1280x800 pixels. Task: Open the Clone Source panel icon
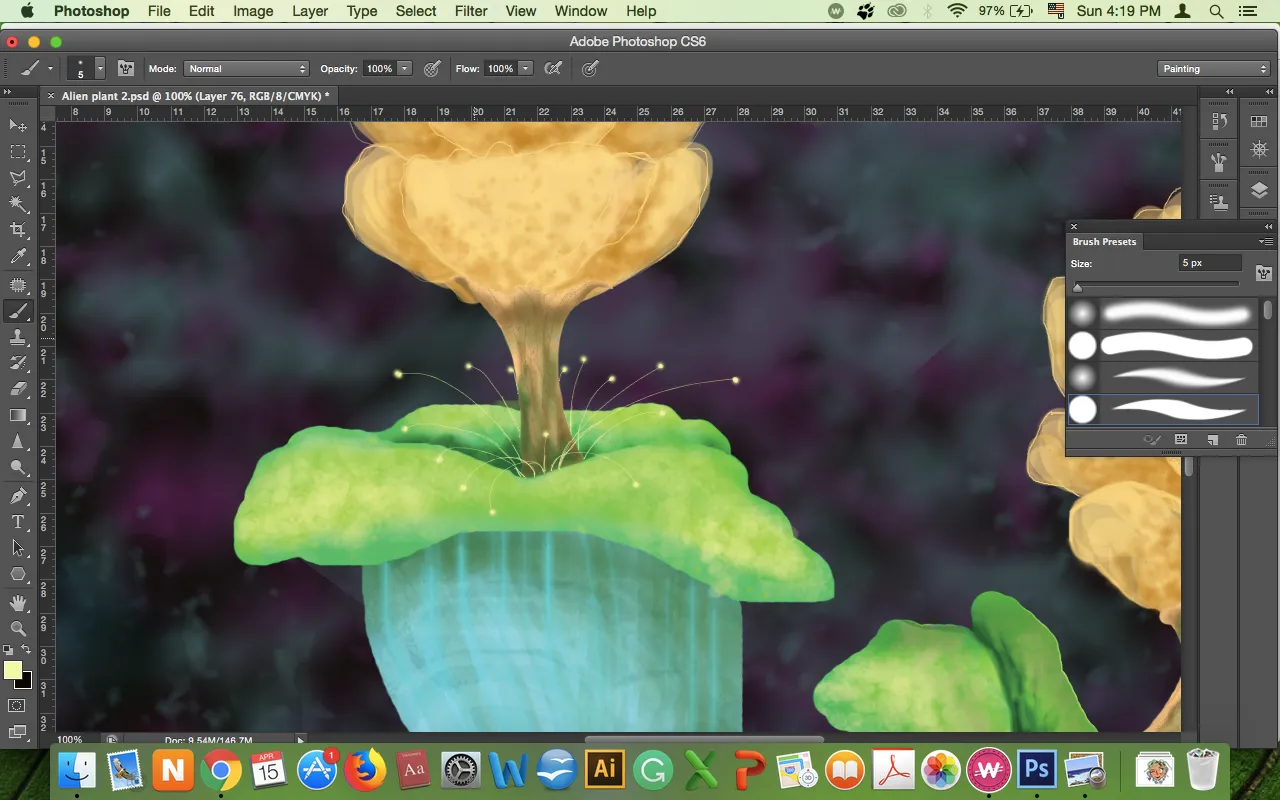tap(1219, 202)
